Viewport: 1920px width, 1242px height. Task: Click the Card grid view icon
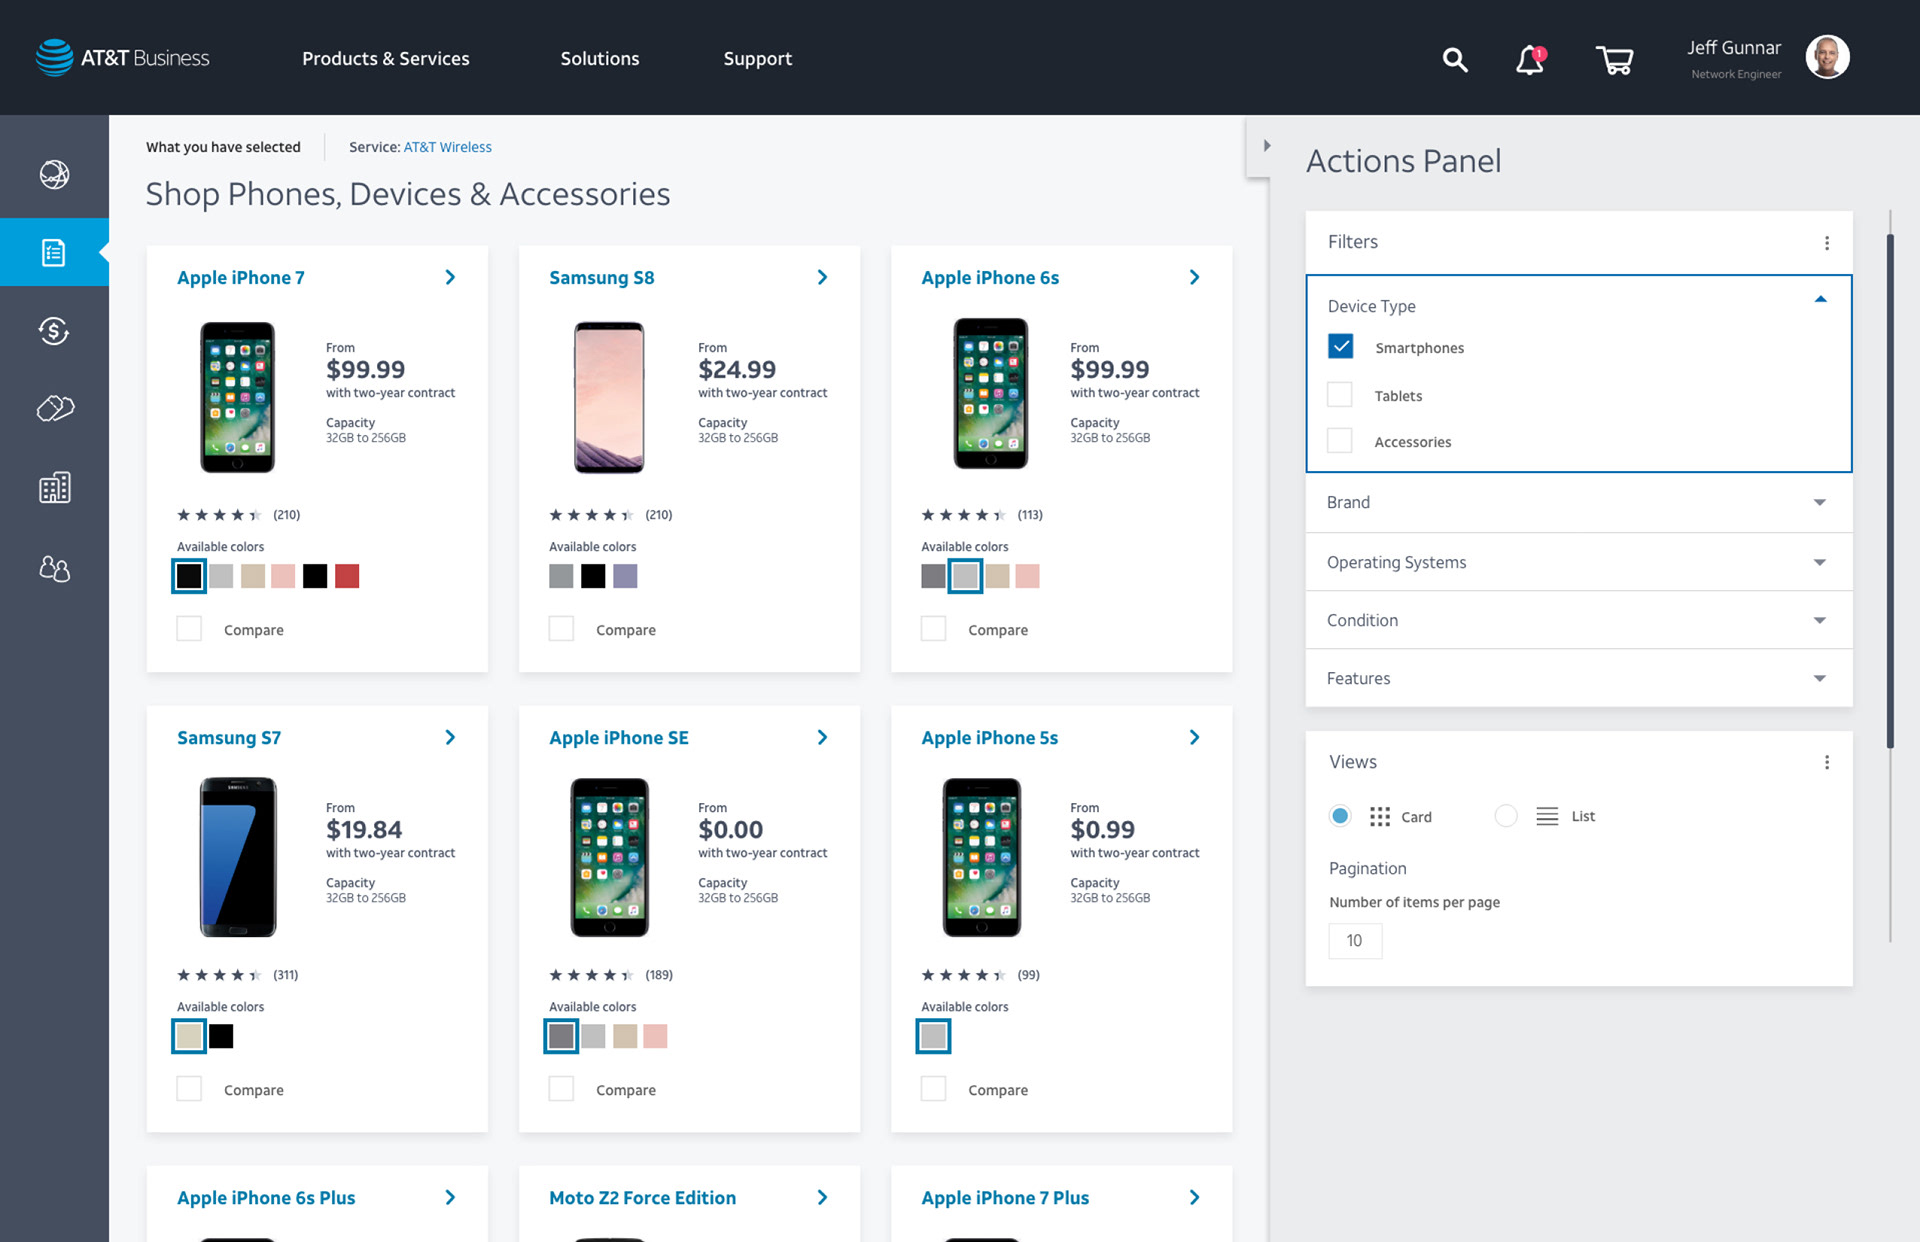(1380, 817)
